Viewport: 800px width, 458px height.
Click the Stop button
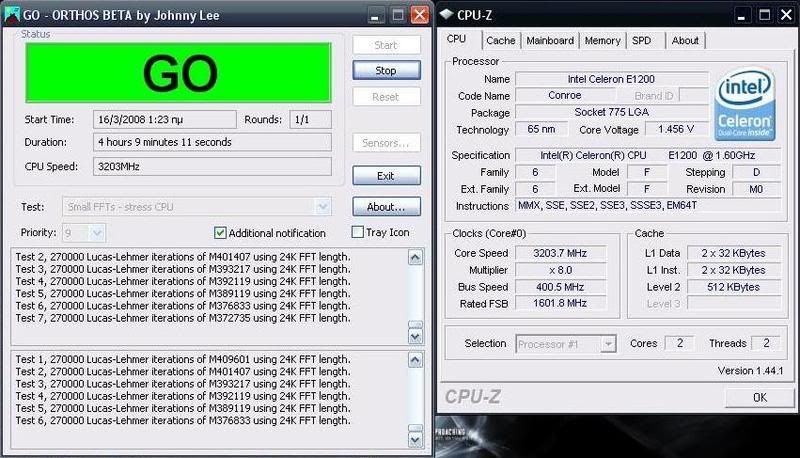[386, 70]
